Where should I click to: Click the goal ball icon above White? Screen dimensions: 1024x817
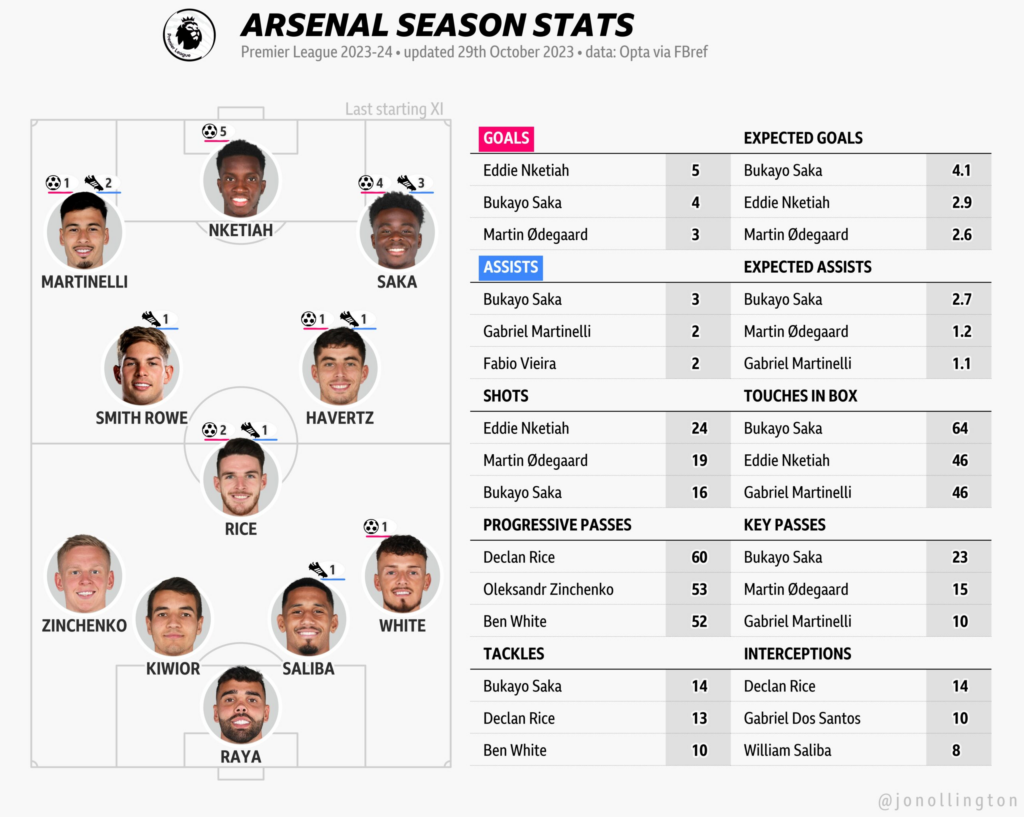[x=372, y=526]
